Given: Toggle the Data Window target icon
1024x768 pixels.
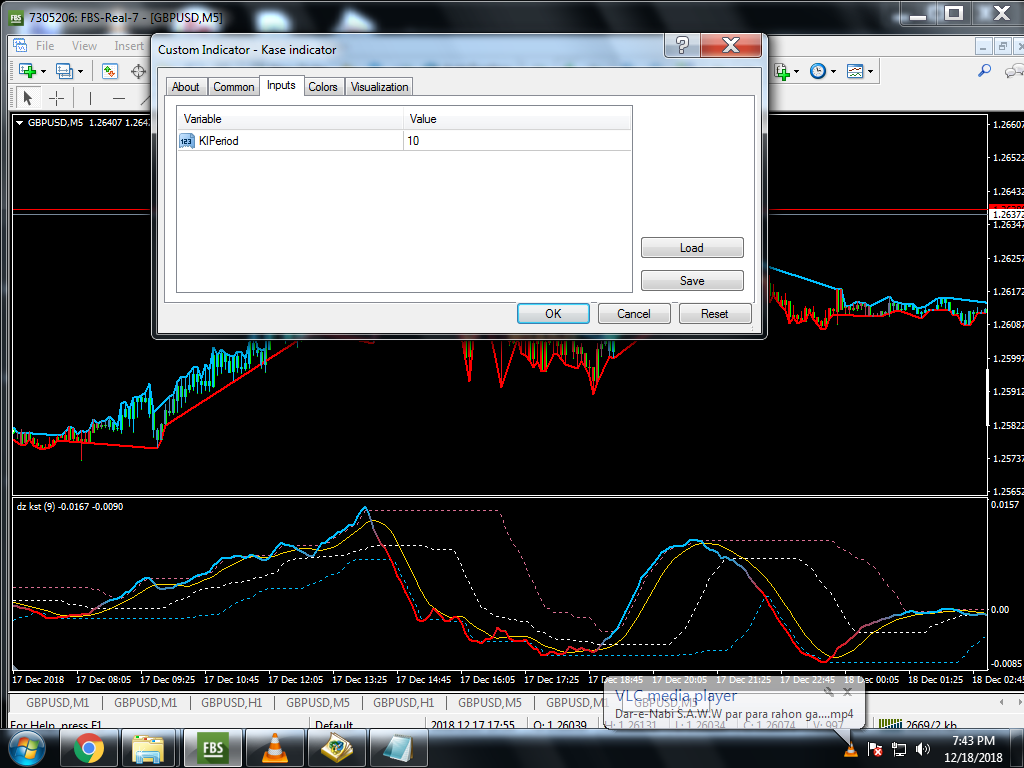Looking at the screenshot, I should pos(138,71).
